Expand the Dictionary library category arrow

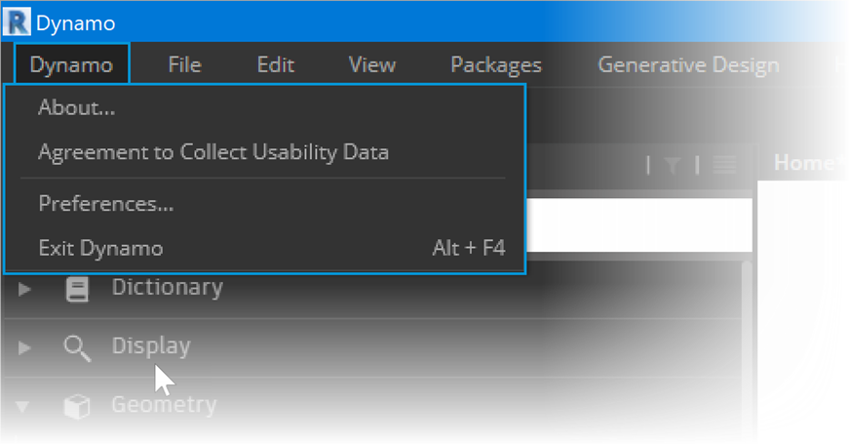(24, 289)
